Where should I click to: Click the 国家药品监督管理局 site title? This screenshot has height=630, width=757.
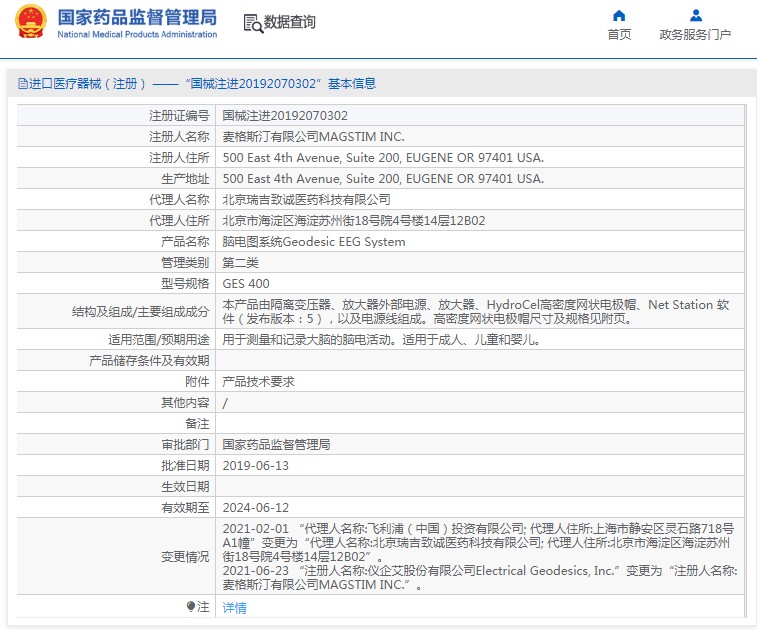point(136,17)
